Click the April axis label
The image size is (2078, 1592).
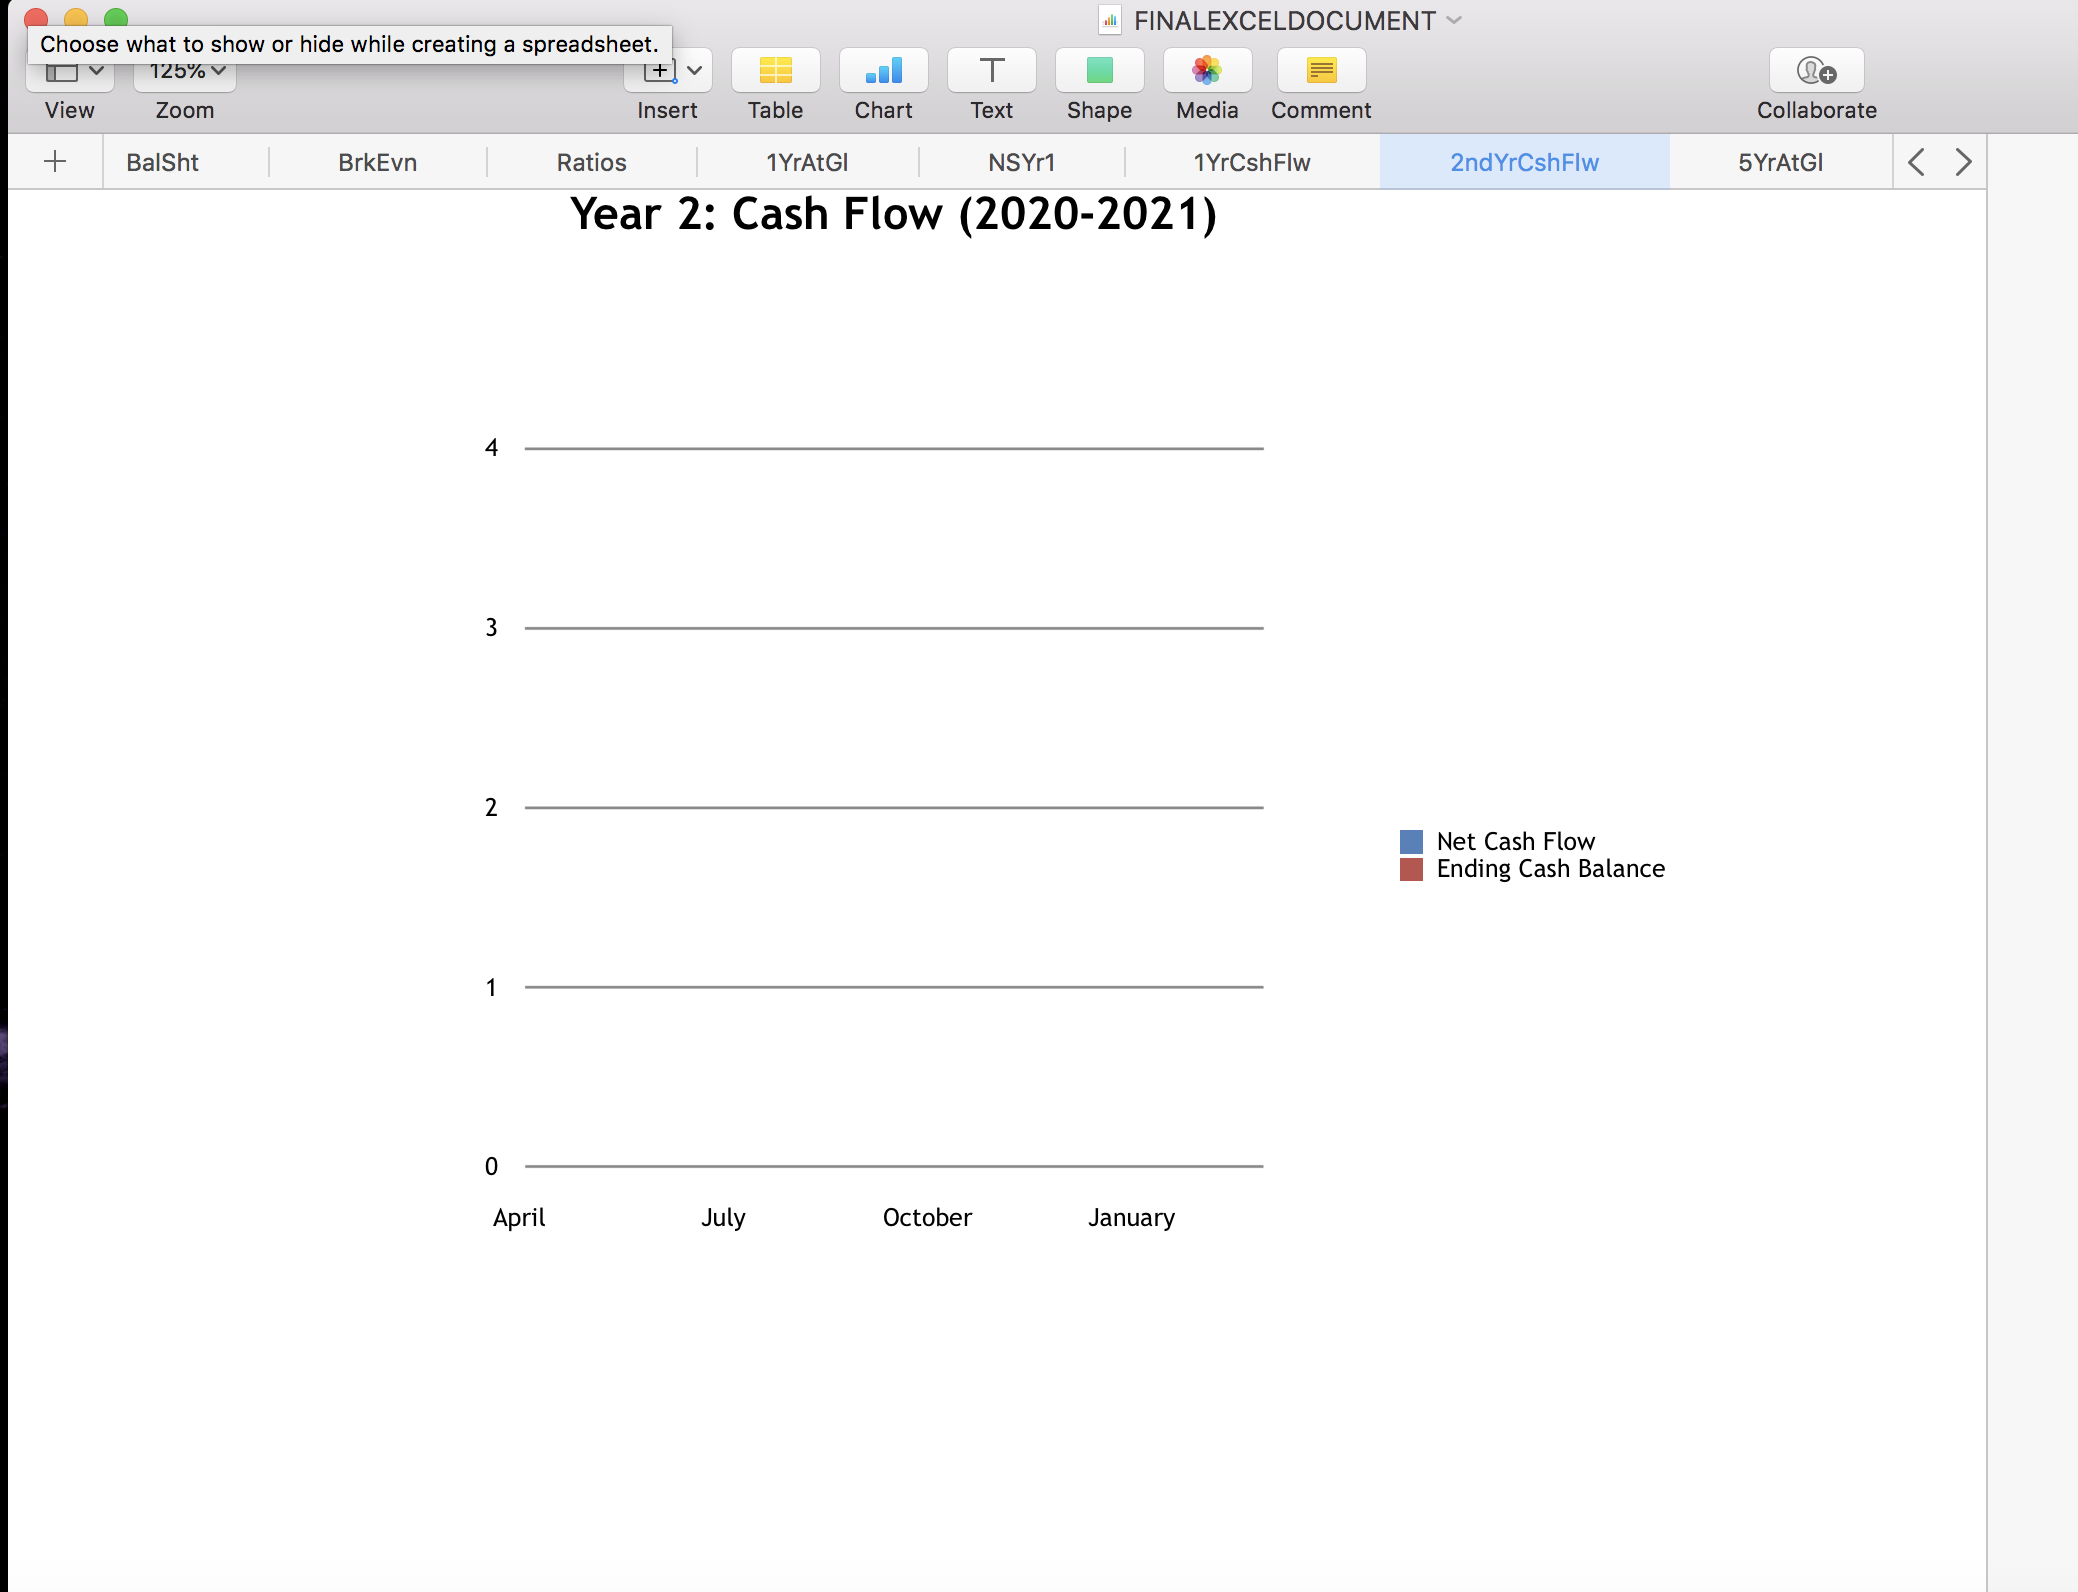(519, 1218)
